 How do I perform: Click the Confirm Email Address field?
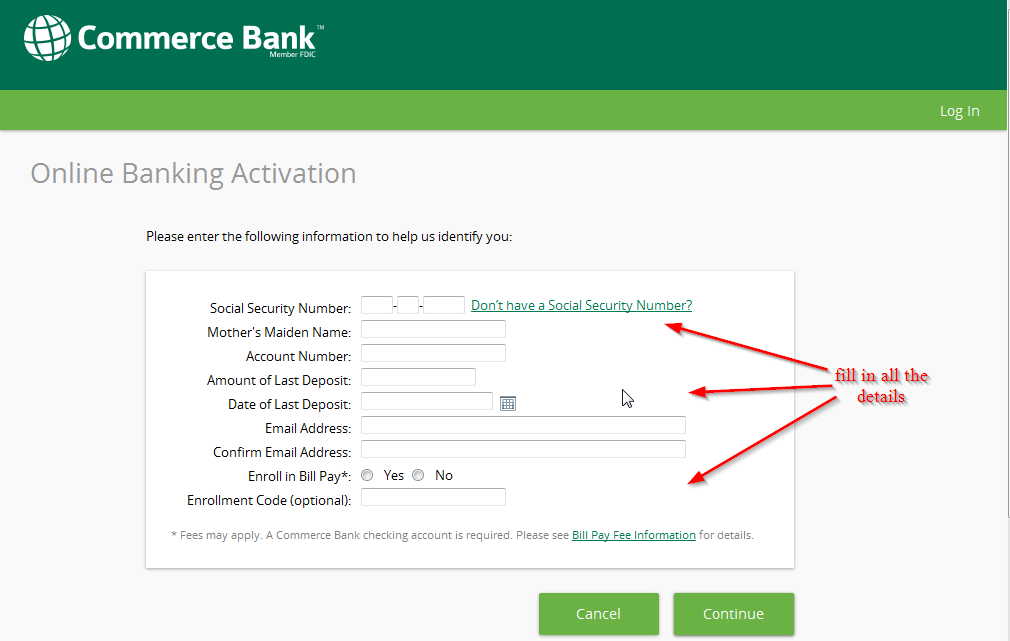tap(523, 449)
